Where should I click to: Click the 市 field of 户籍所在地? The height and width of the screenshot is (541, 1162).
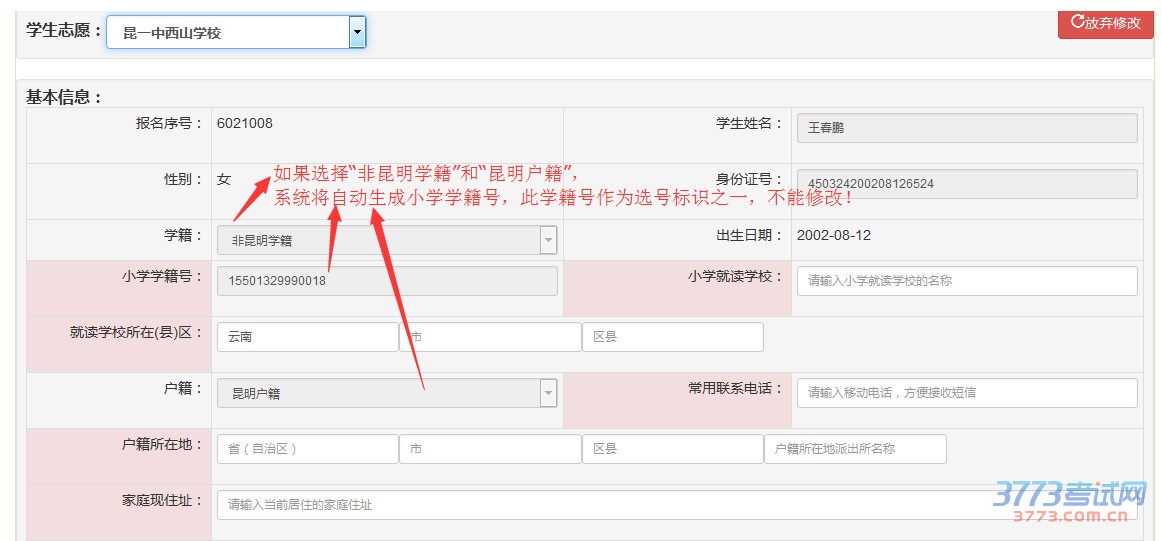[490, 449]
